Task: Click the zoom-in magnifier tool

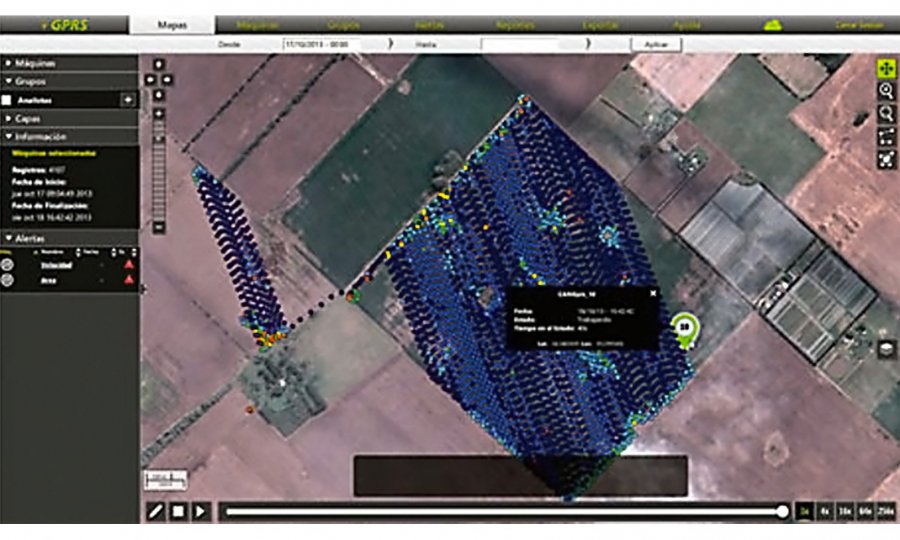Action: [886, 90]
